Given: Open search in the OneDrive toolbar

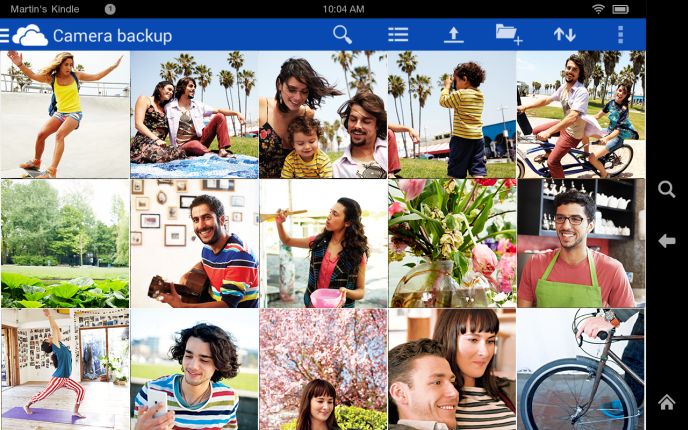Looking at the screenshot, I should 342,35.
